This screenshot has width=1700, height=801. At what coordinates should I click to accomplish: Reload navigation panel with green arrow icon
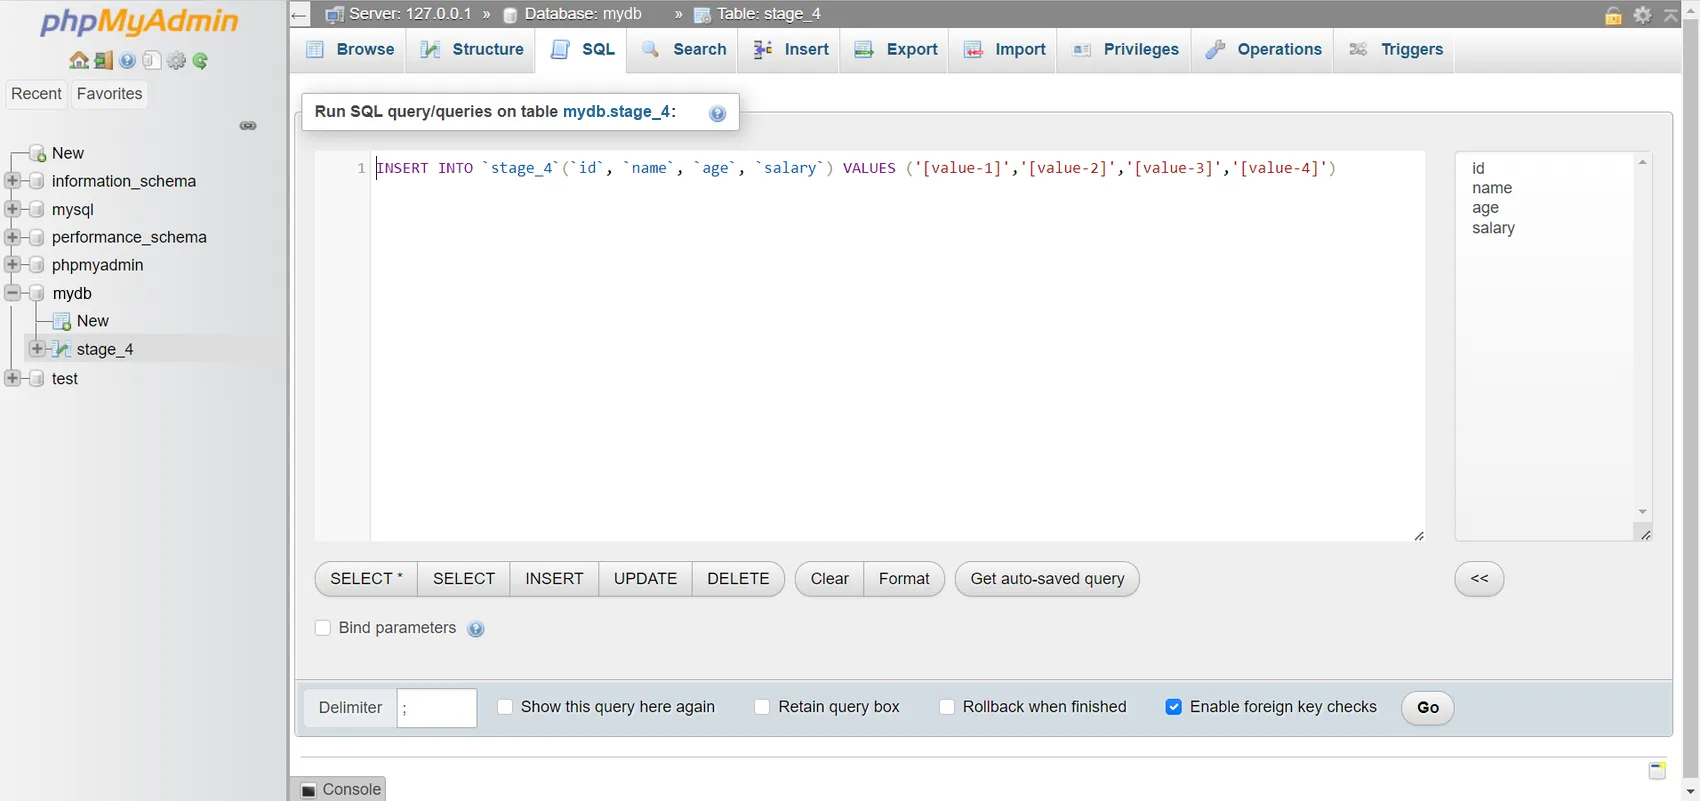200,61
